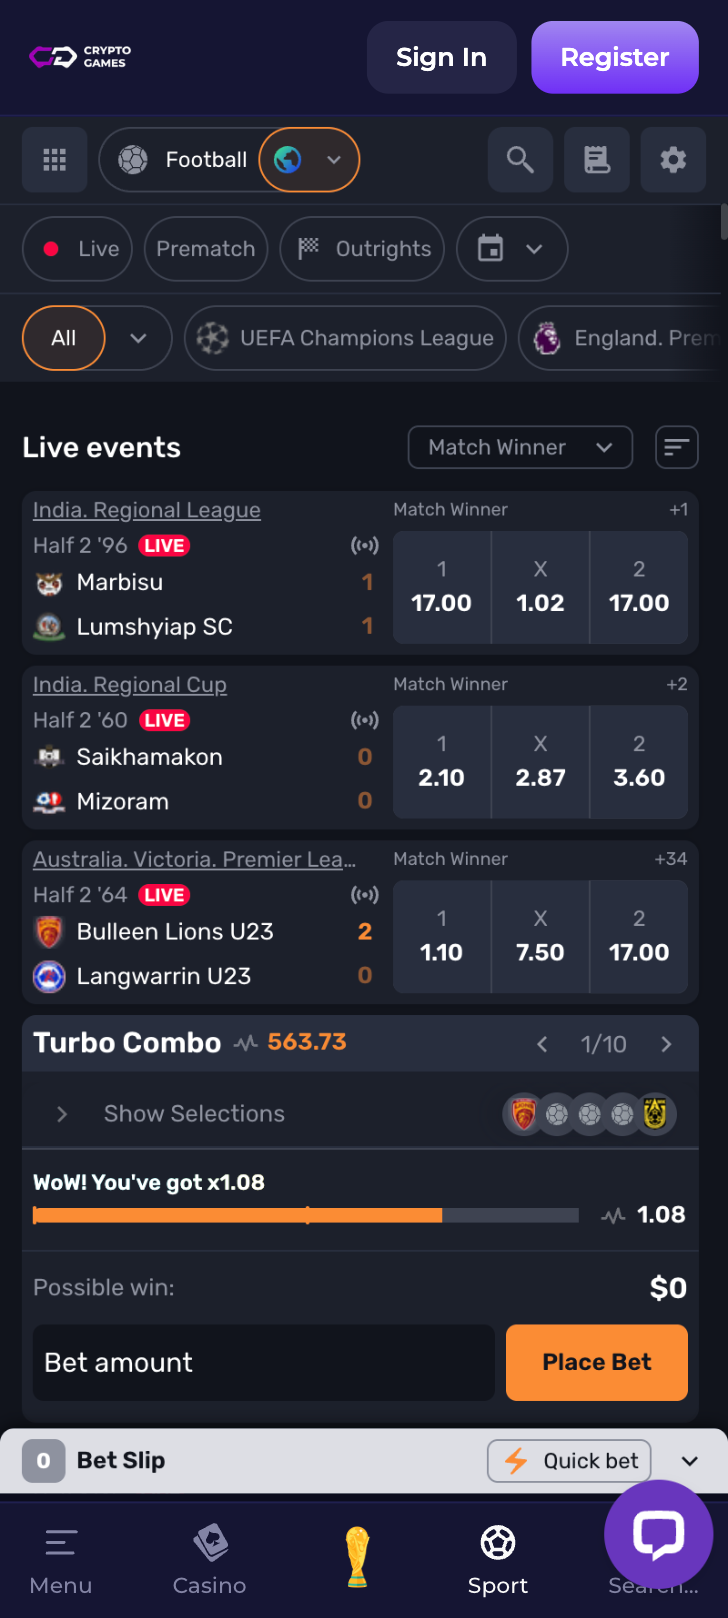This screenshot has height=1618, width=728.
Task: Click the search magnifier icon
Action: pyautogui.click(x=520, y=160)
